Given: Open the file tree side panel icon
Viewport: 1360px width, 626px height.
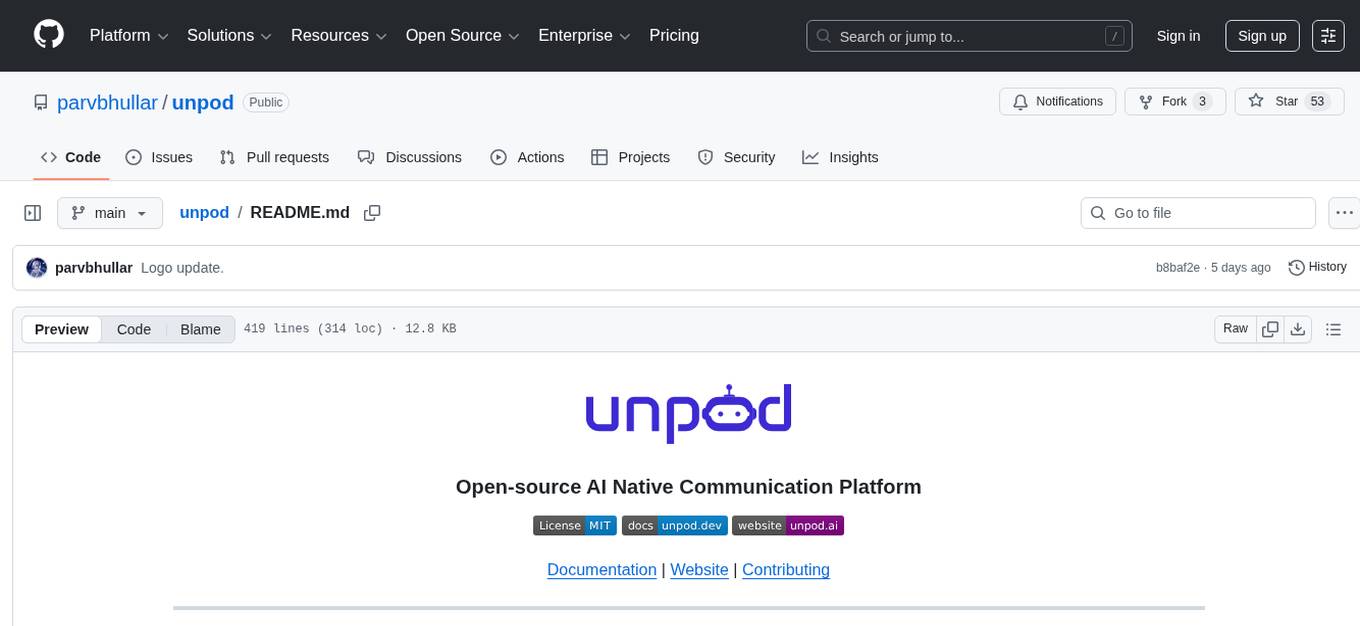Looking at the screenshot, I should [32, 212].
